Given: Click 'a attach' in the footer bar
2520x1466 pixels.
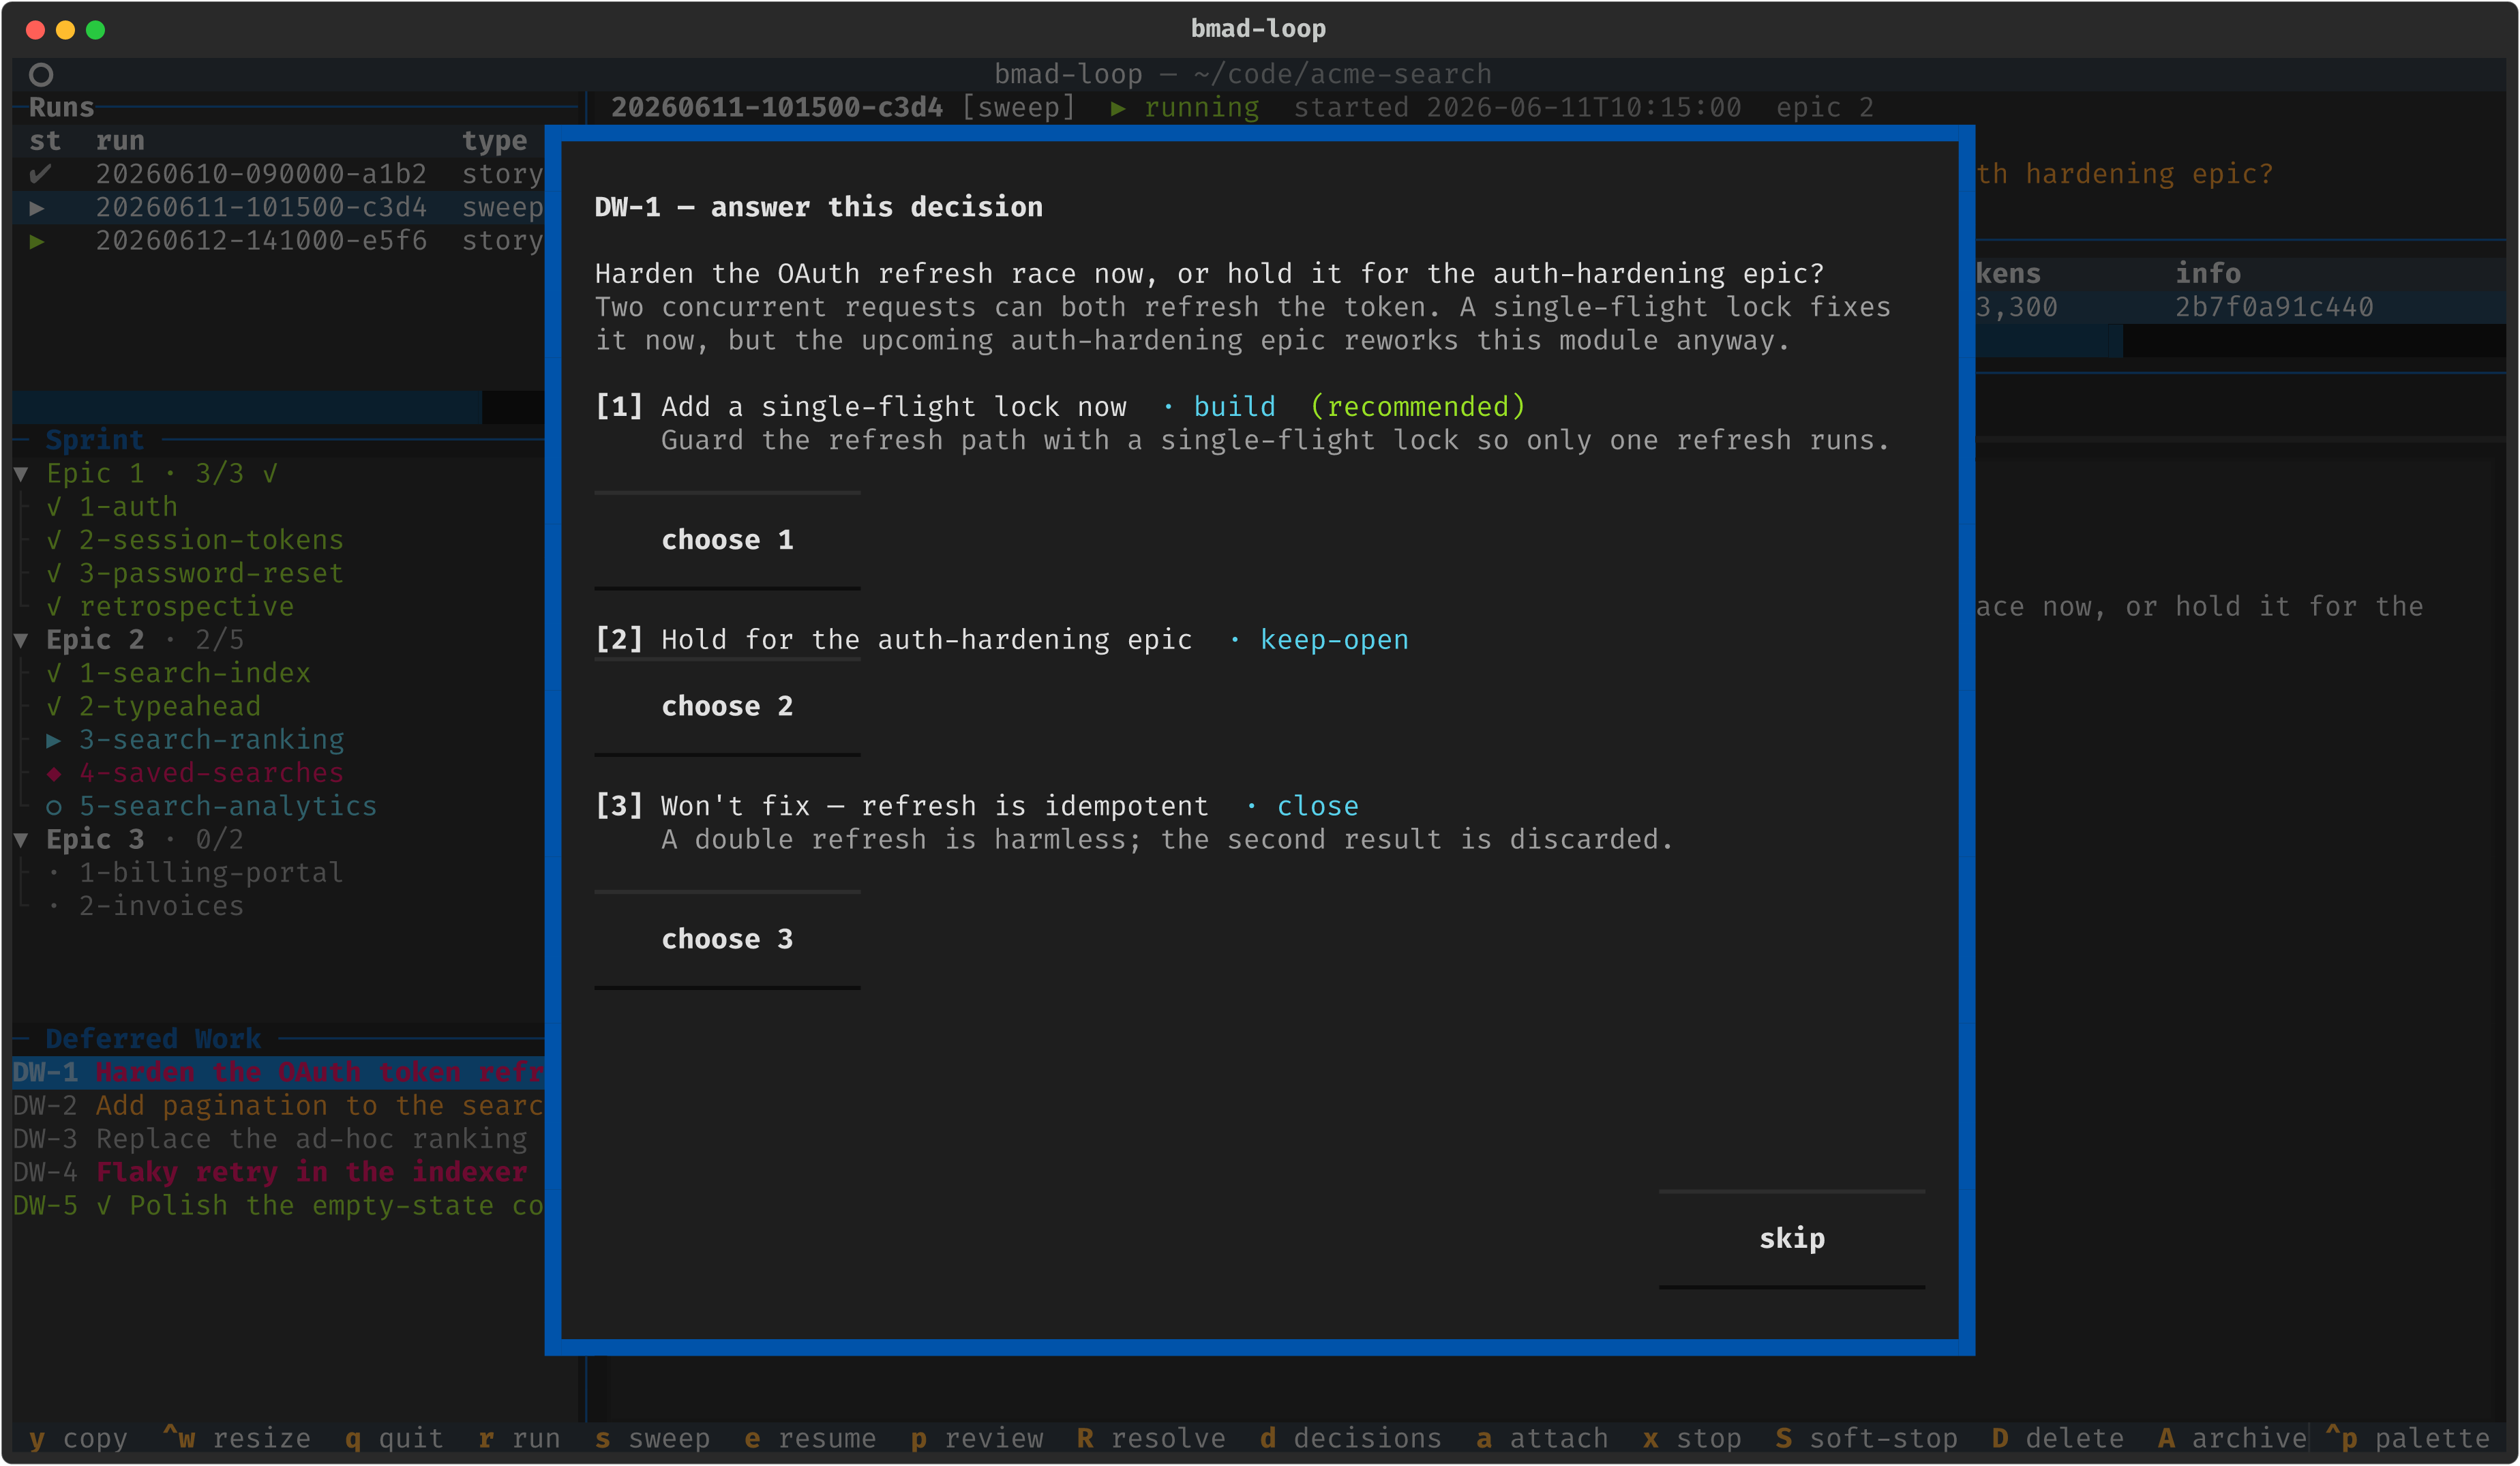Looking at the screenshot, I should (x=1542, y=1438).
